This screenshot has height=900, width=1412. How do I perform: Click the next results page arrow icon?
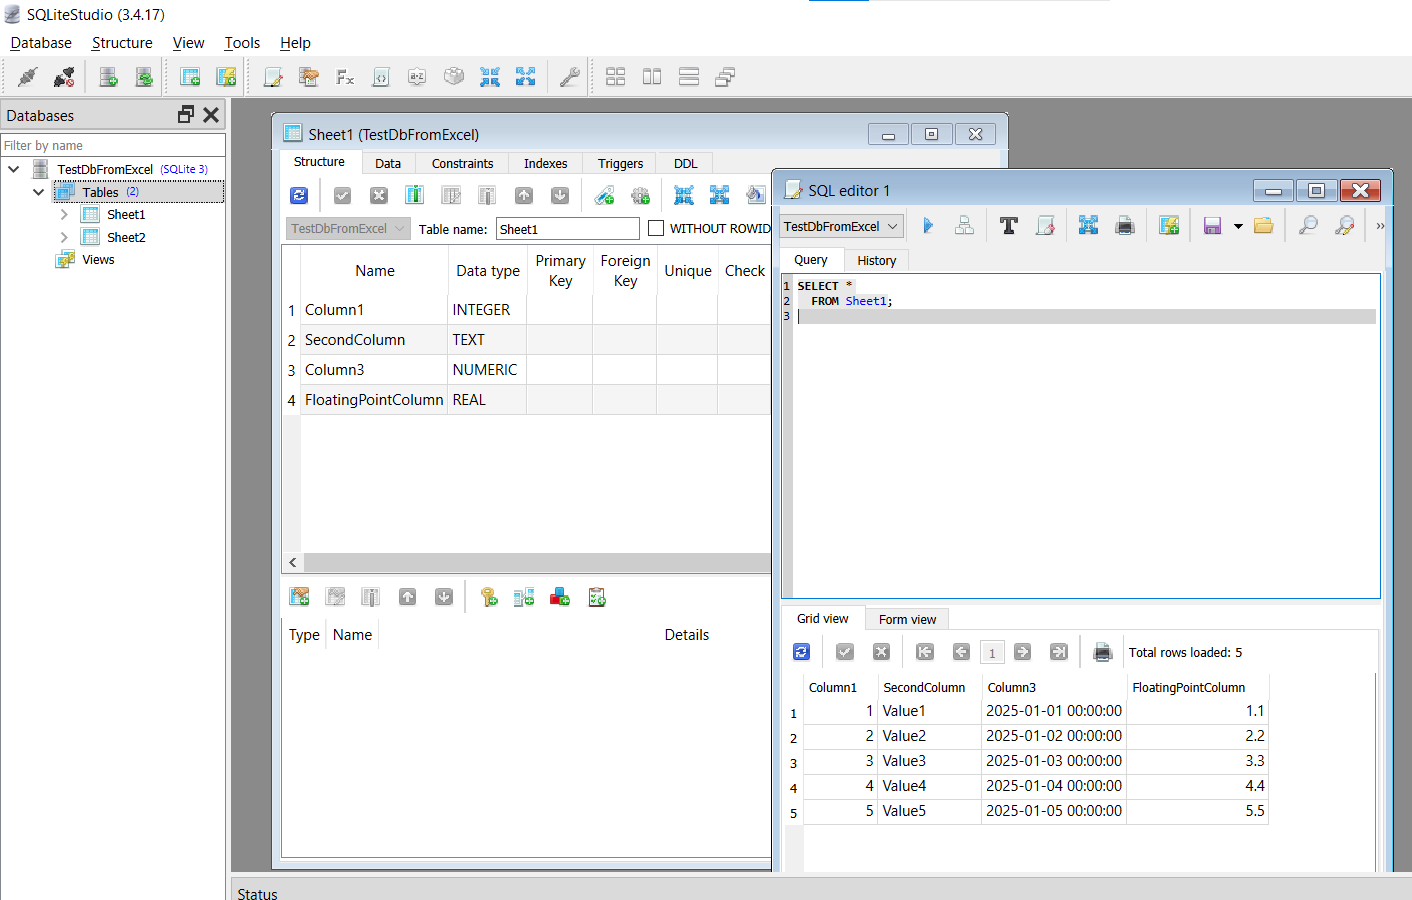pos(1023,652)
